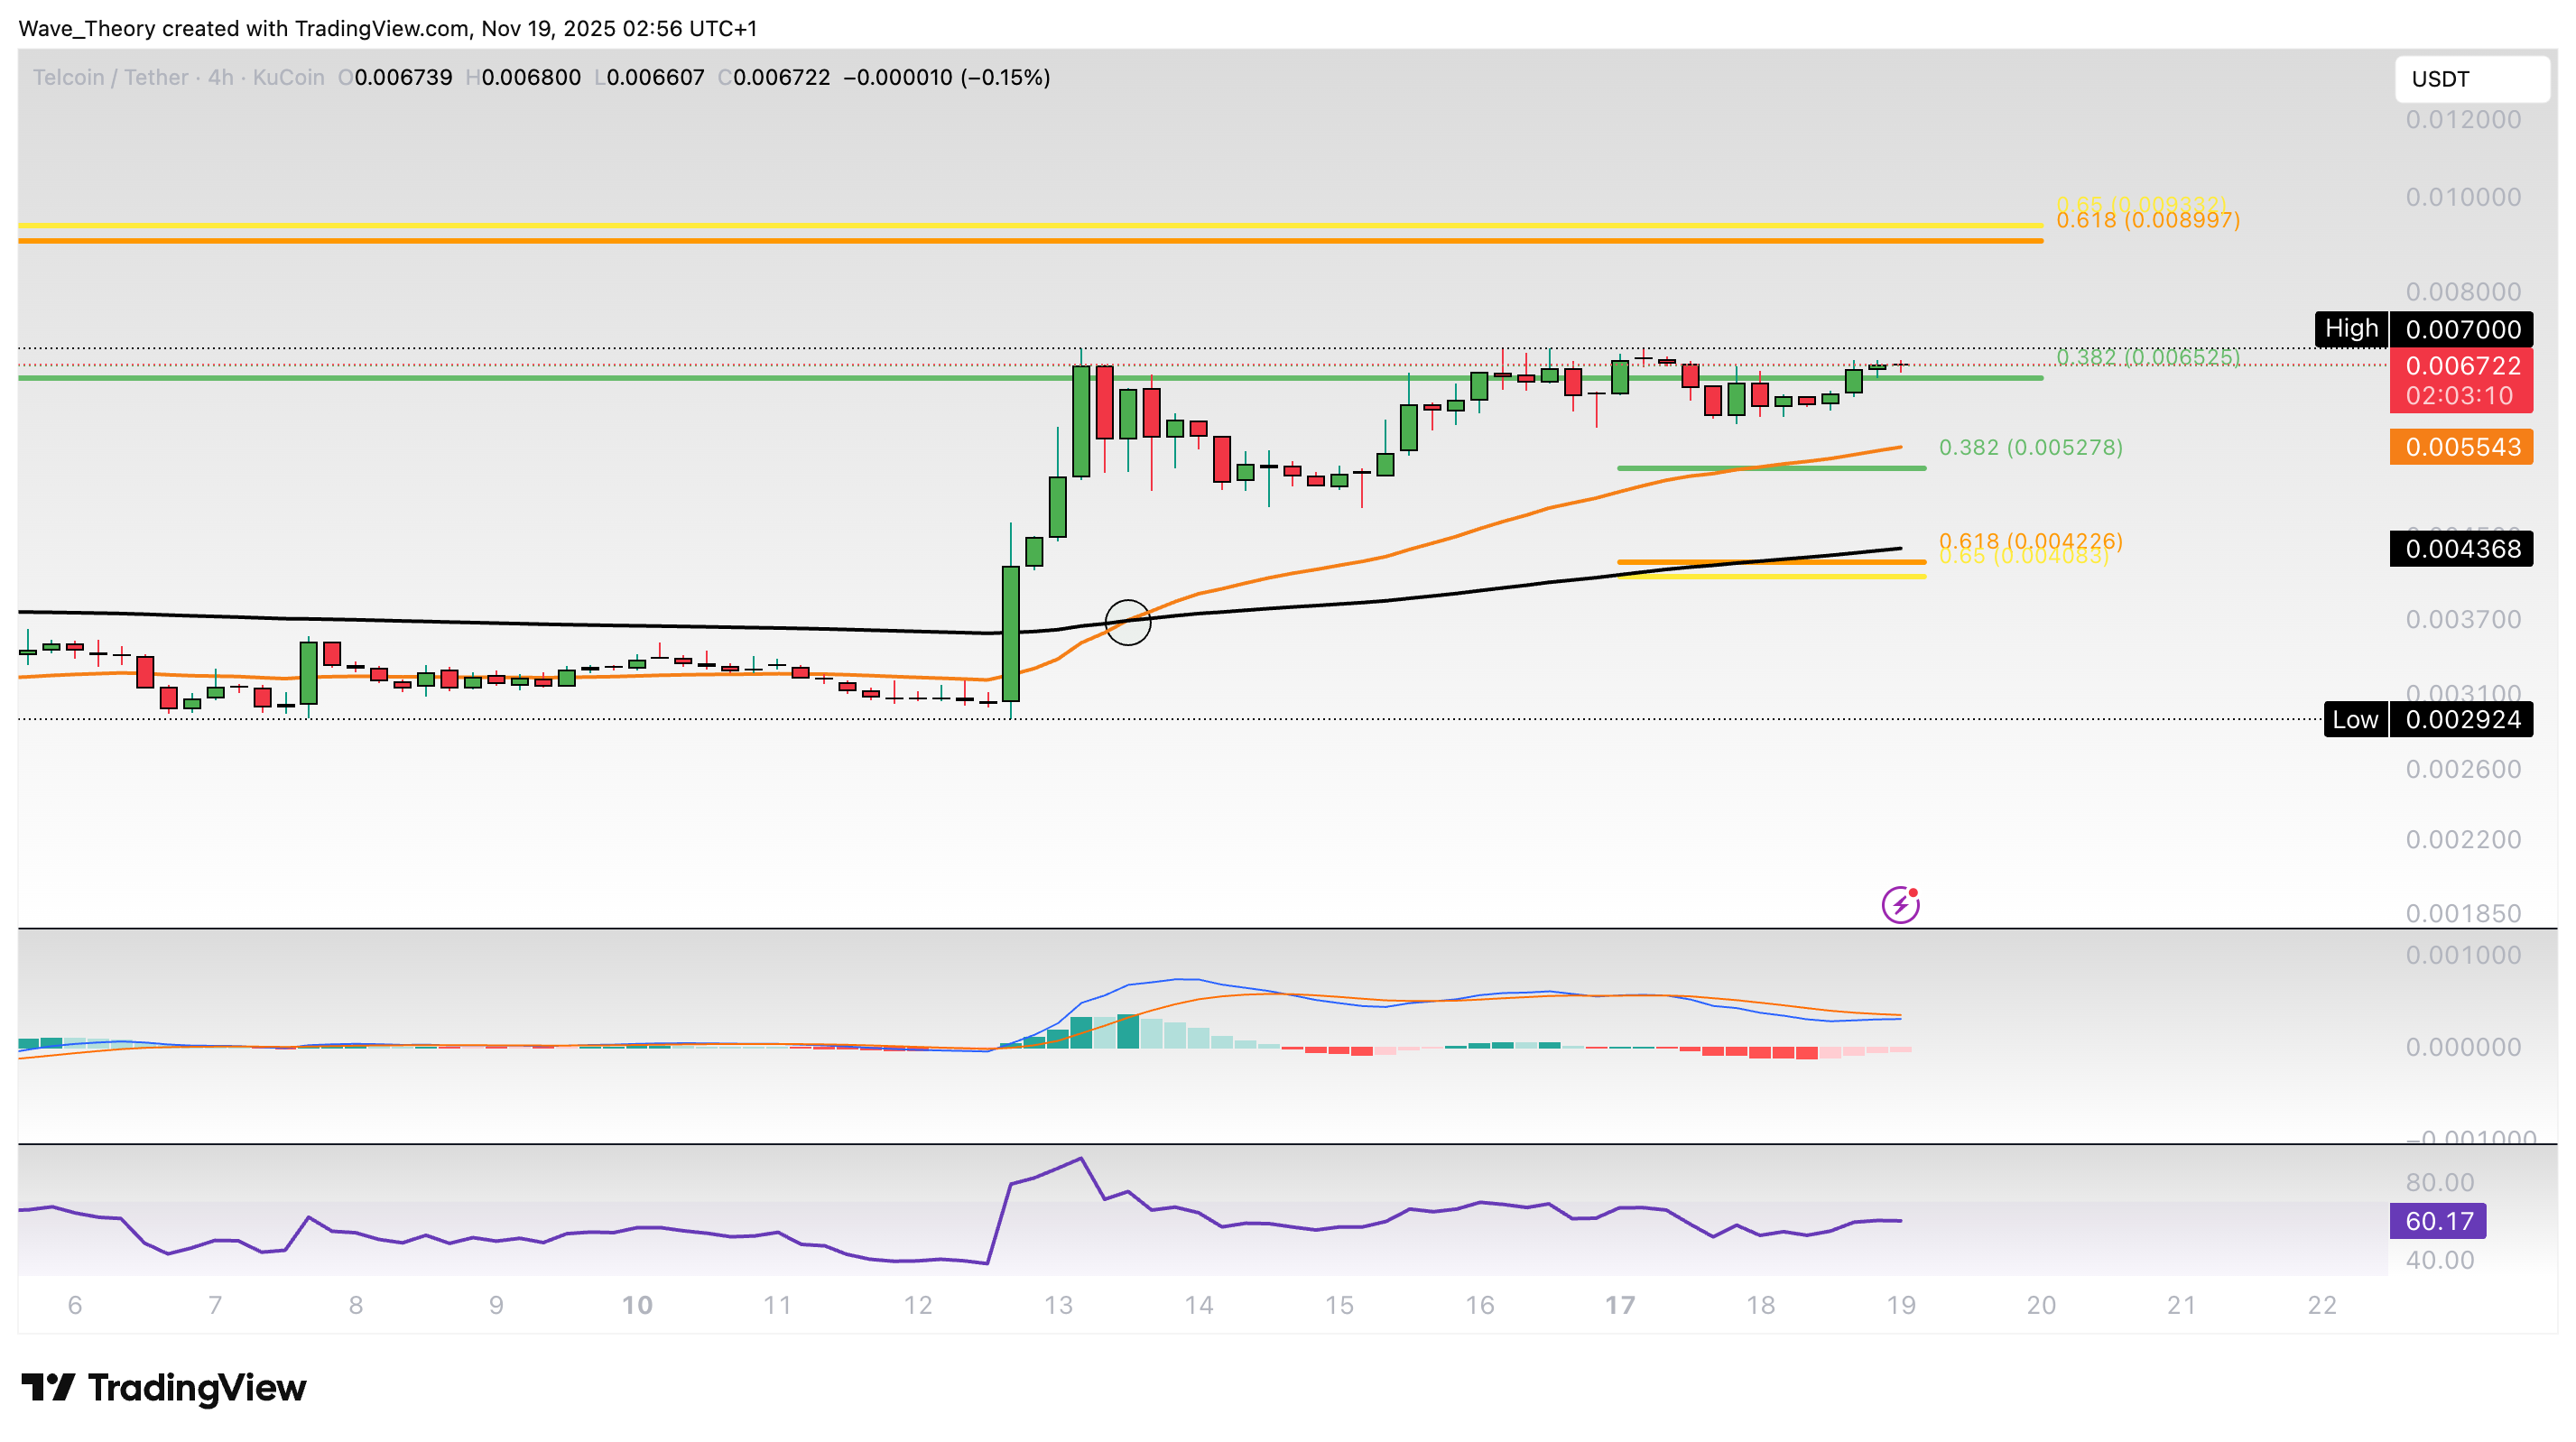Click the purple RSI value tag 60.17

pyautogui.click(x=2437, y=1221)
